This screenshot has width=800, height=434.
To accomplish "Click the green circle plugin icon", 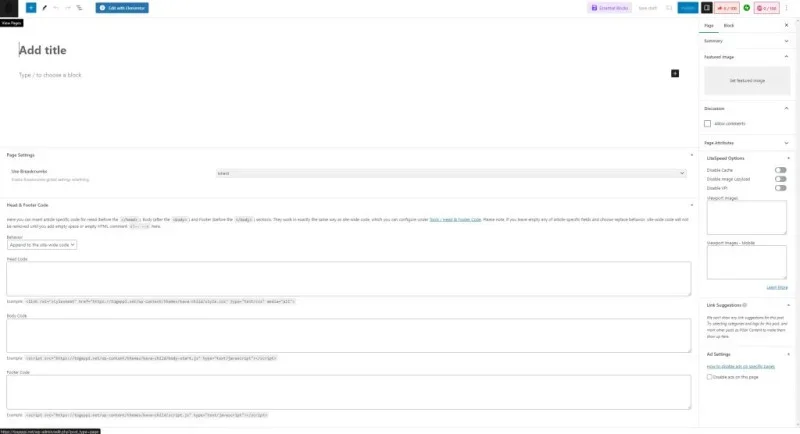I will point(746,7).
